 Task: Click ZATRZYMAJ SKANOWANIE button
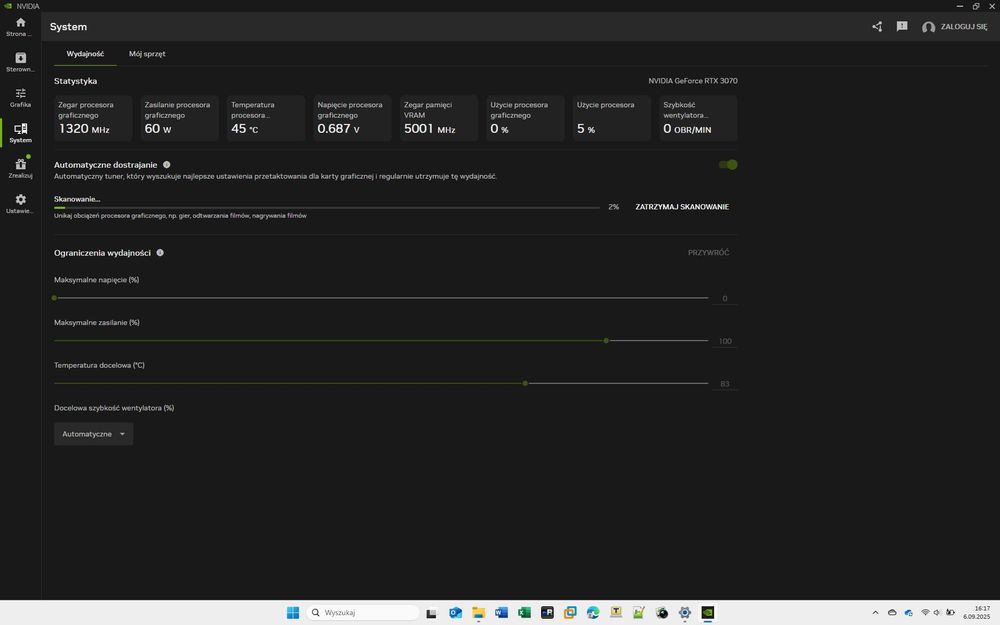tap(682, 207)
